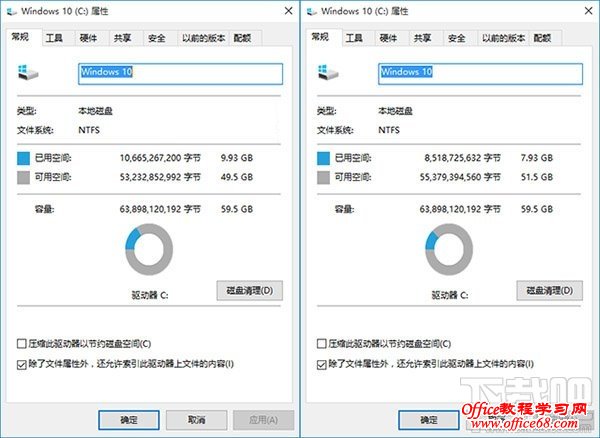600x438 pixels.
Task: Click the blue 已用空间 swatch in right dialog
Action: tap(323, 158)
